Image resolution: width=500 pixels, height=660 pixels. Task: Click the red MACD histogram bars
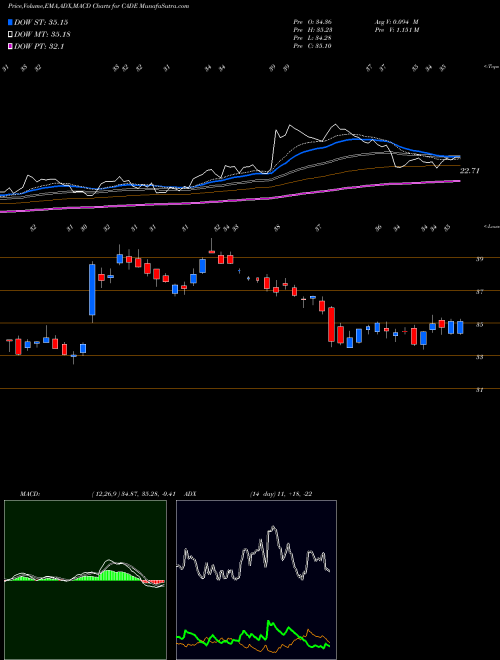pyautogui.click(x=153, y=582)
